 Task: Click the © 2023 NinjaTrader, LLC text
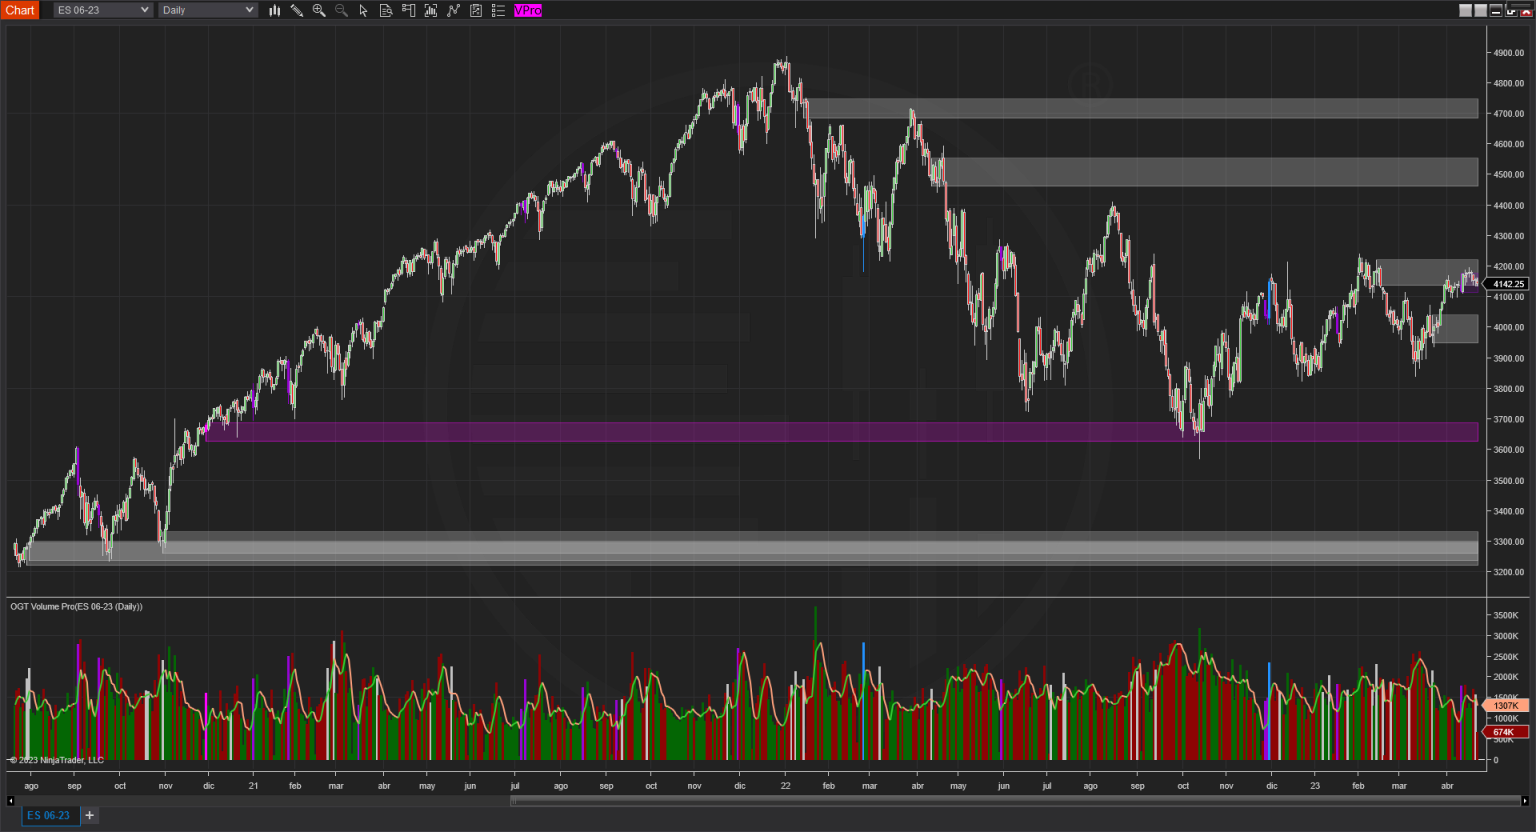[x=57, y=760]
